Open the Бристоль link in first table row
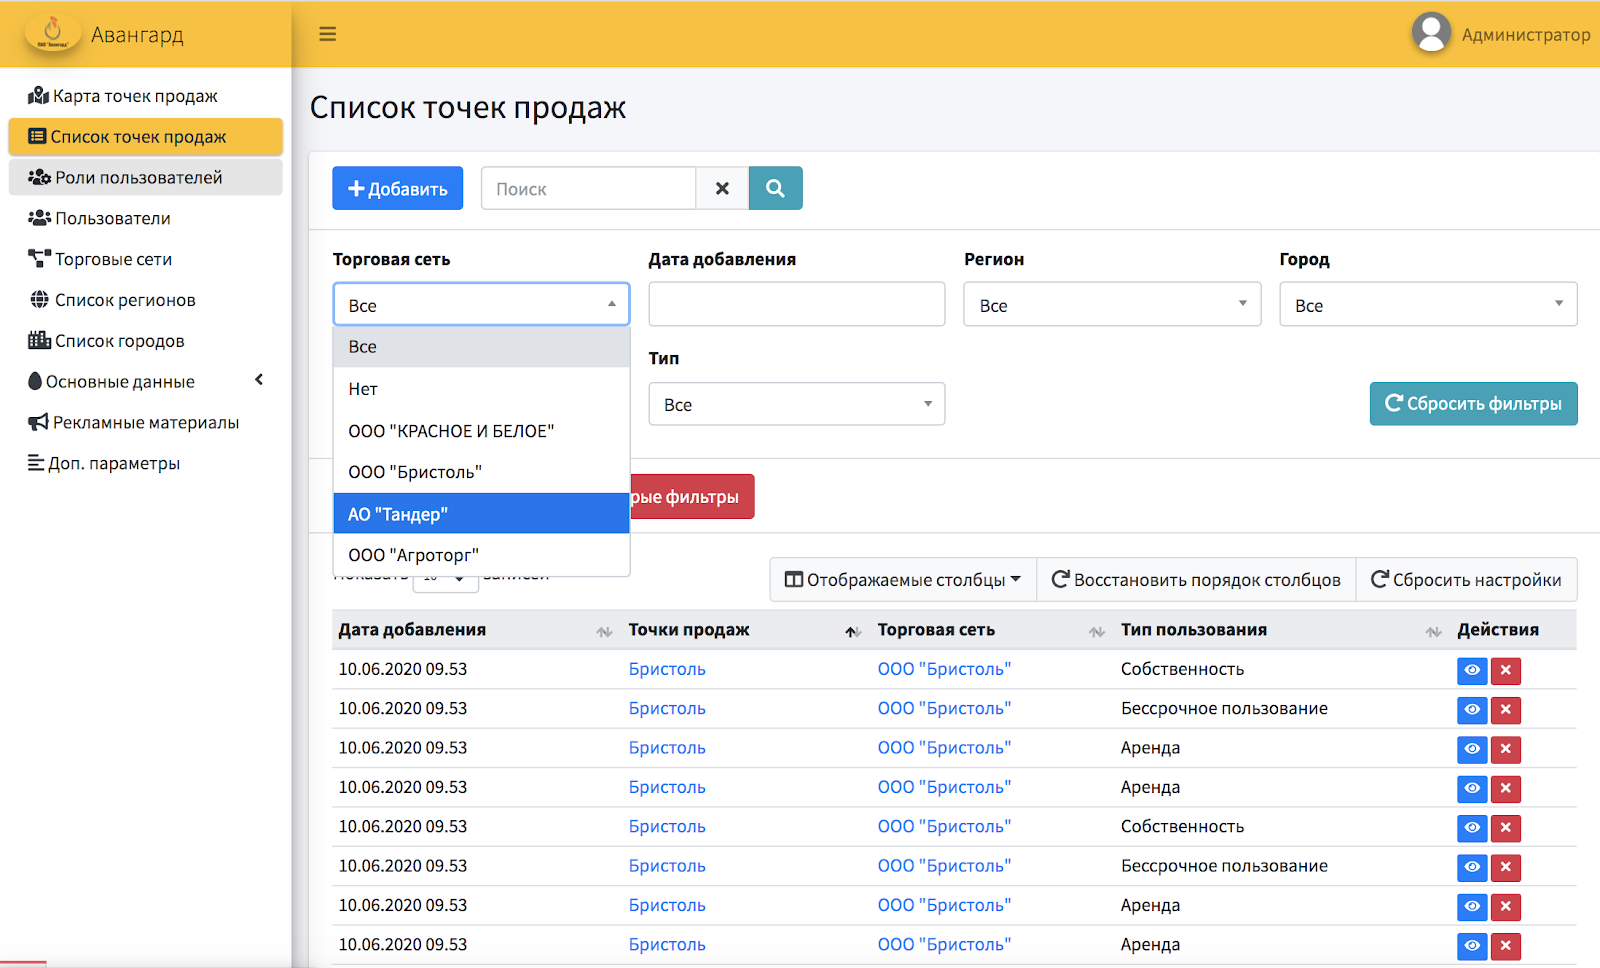Image resolution: width=1600 pixels, height=968 pixels. pos(667,669)
